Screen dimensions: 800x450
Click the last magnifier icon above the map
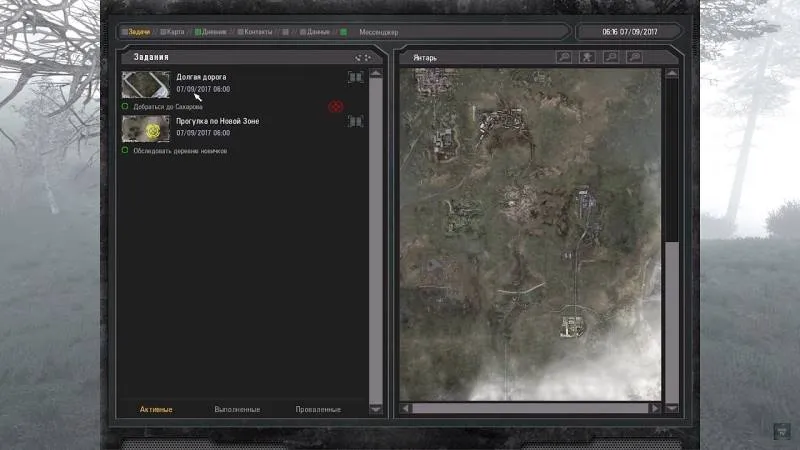634,57
